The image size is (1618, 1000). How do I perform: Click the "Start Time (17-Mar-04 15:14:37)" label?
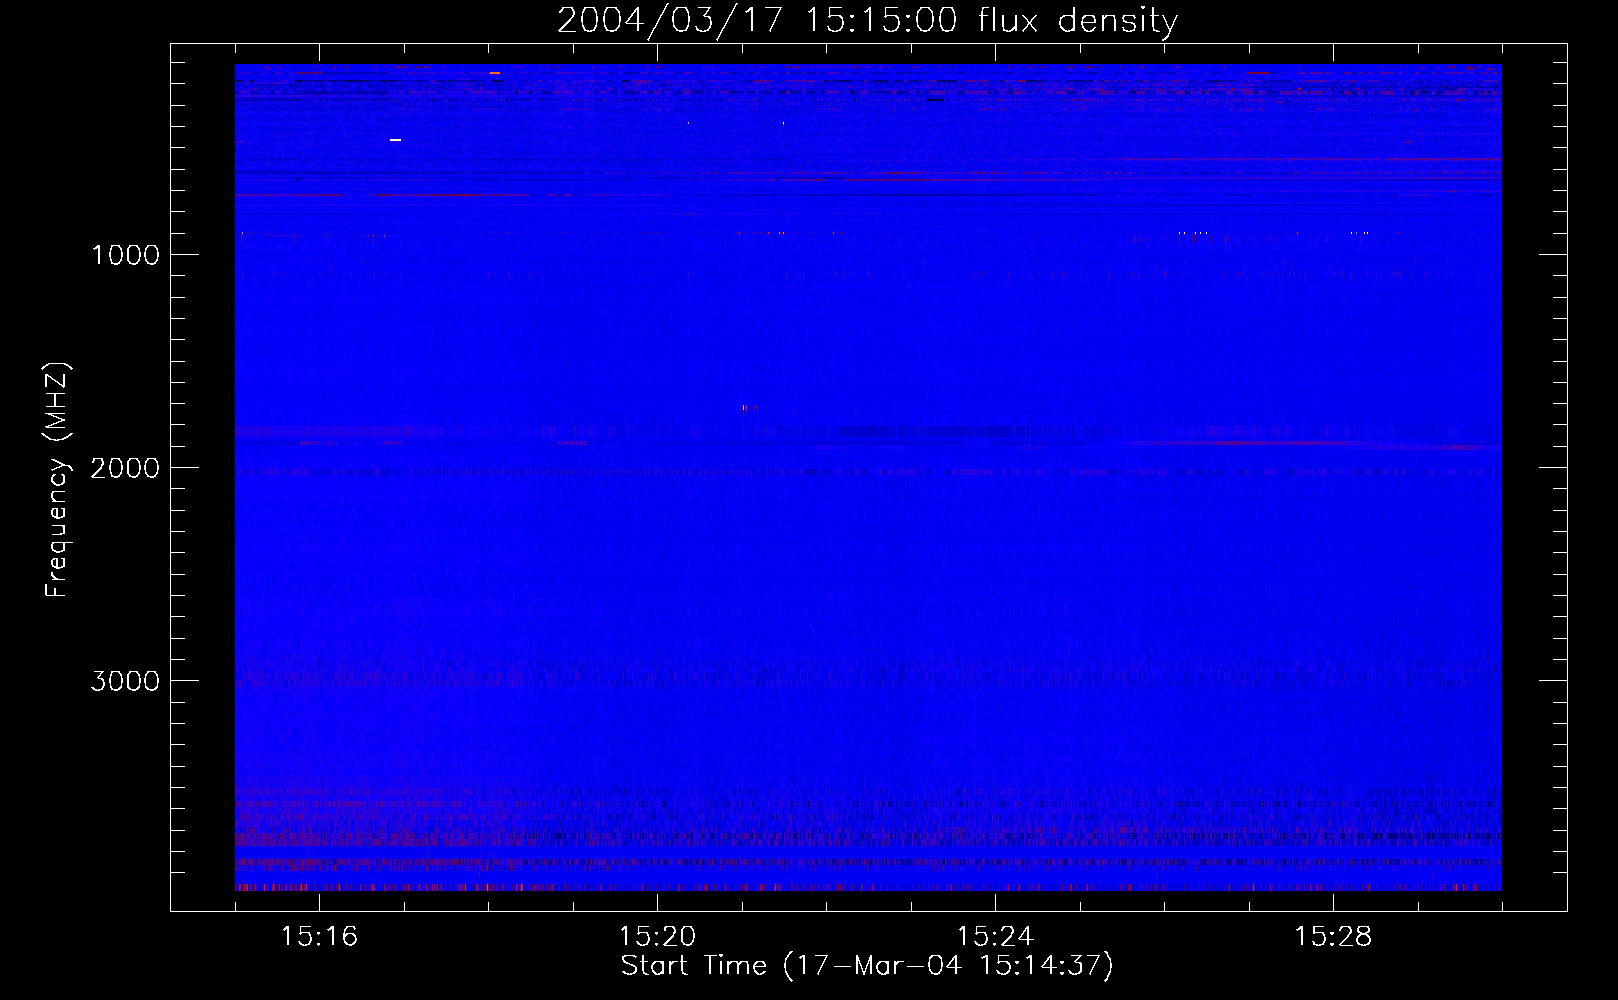pyautogui.click(x=867, y=966)
